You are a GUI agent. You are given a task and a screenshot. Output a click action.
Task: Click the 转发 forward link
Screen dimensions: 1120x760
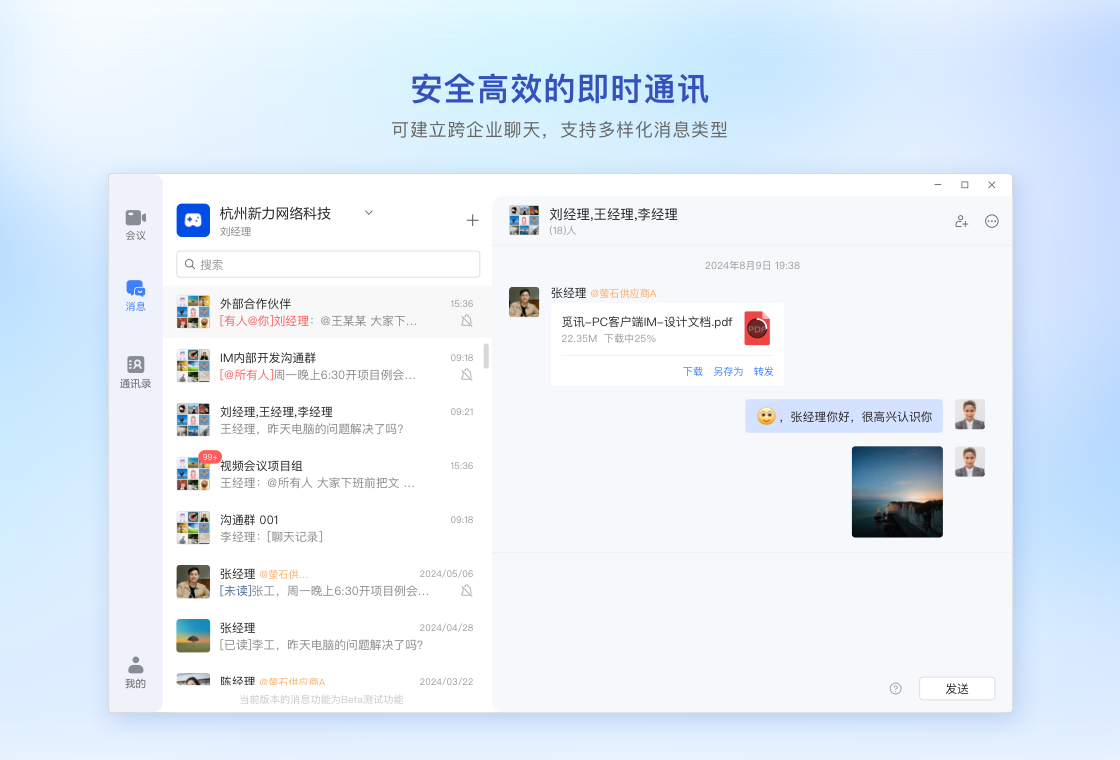[x=764, y=371]
